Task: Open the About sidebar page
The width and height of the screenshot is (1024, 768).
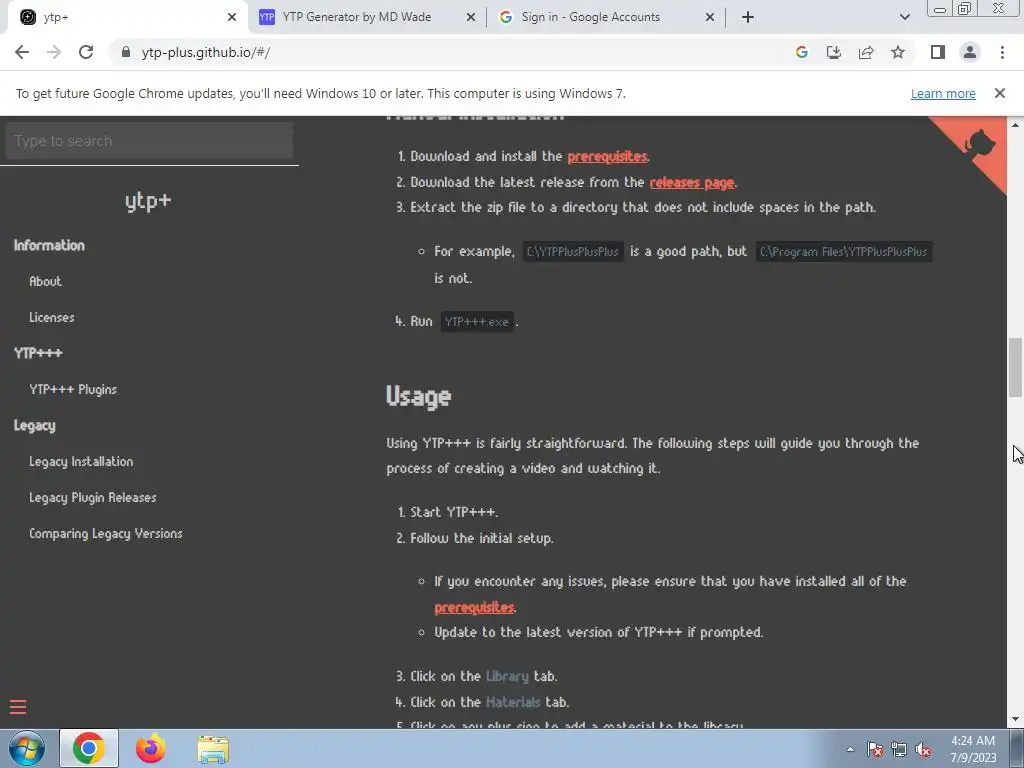Action: pyautogui.click(x=45, y=281)
